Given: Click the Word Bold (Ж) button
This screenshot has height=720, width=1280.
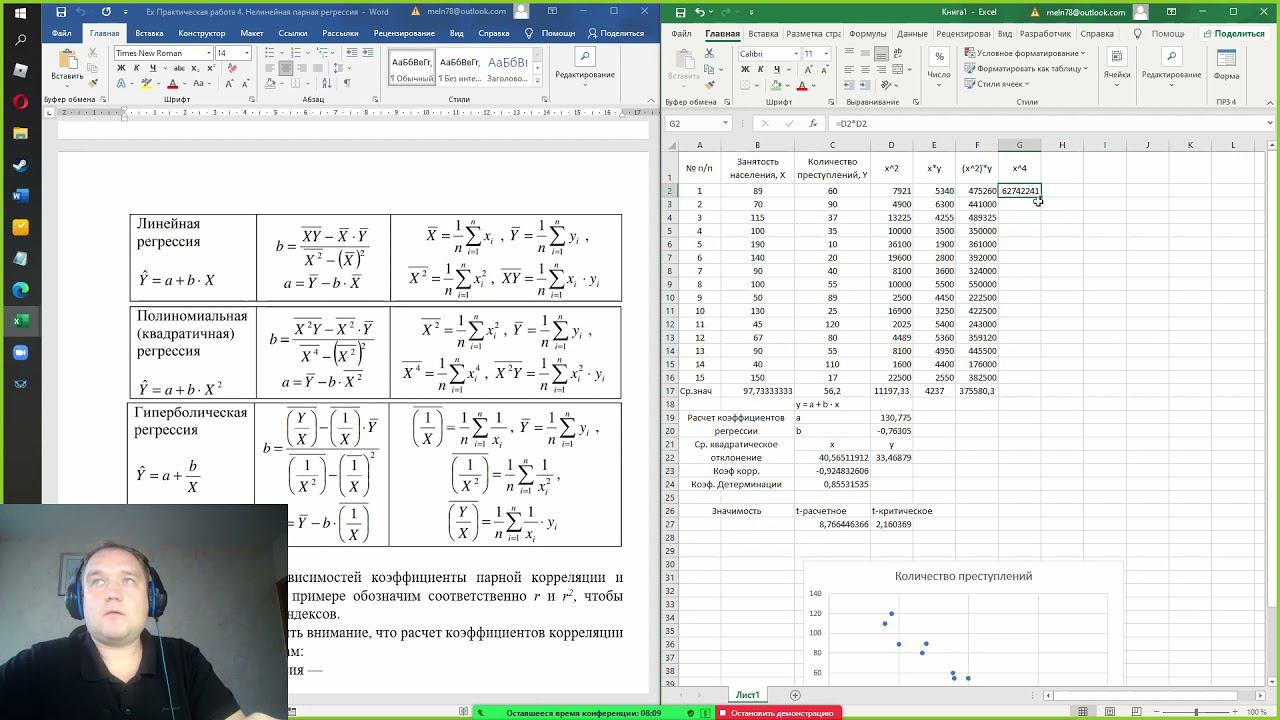Looking at the screenshot, I should (x=121, y=68).
